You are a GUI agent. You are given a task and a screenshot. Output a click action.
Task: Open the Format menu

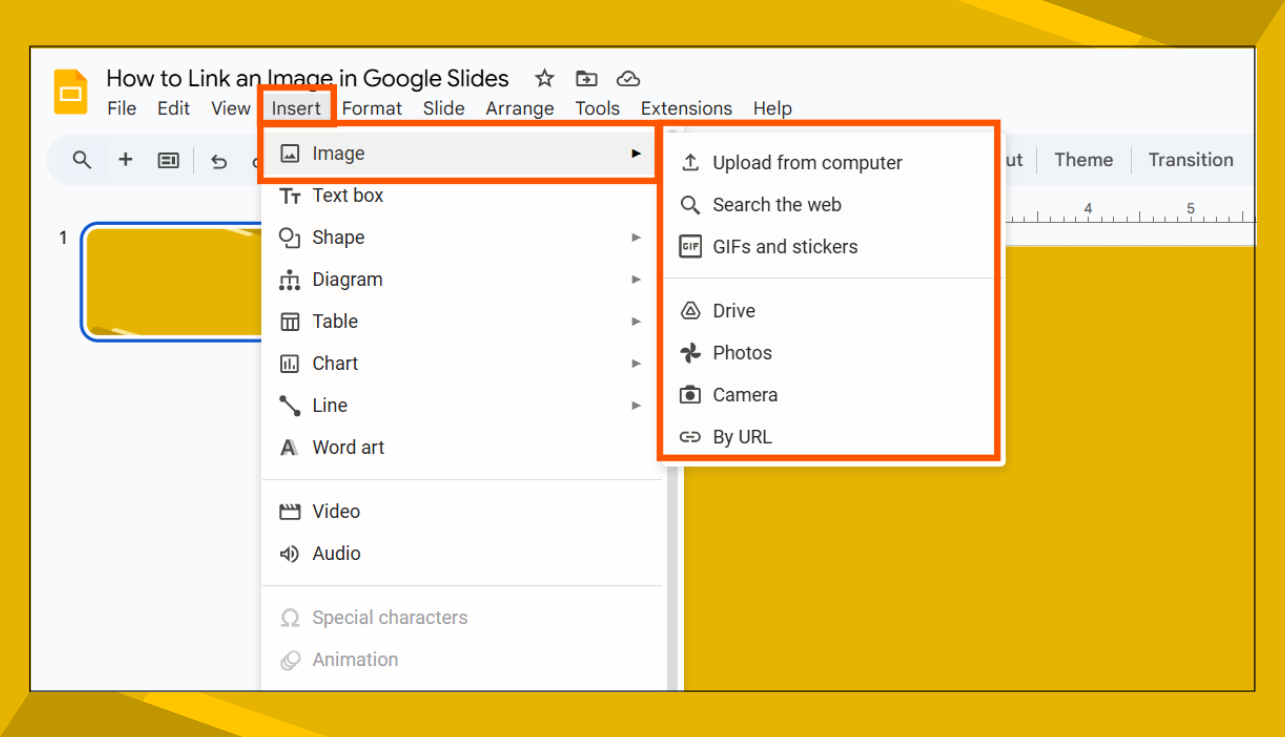tap(371, 108)
